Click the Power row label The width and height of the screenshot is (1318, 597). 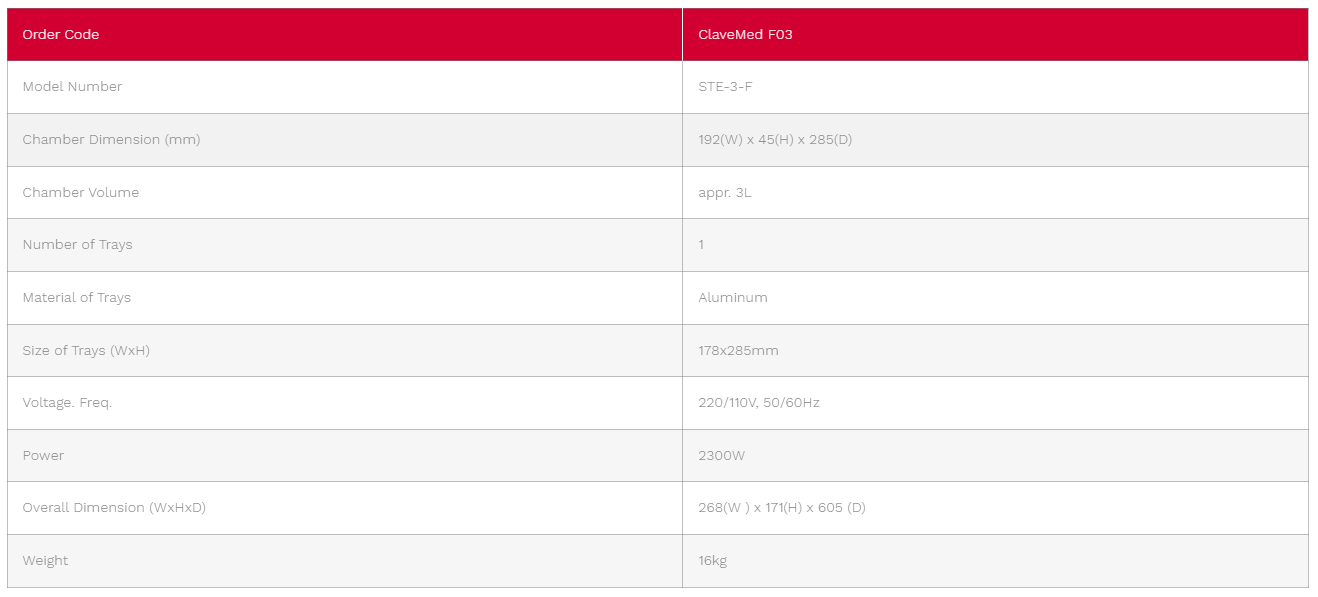pyautogui.click(x=43, y=455)
